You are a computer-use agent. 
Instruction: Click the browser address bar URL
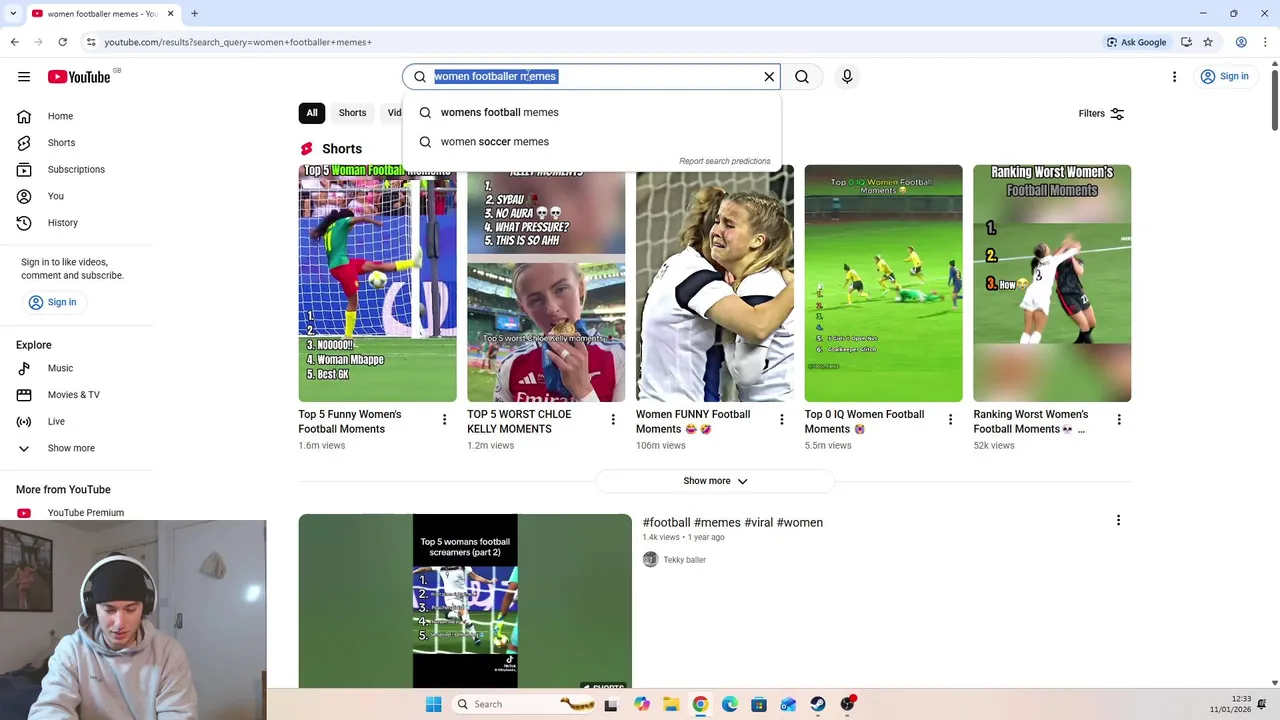click(238, 42)
